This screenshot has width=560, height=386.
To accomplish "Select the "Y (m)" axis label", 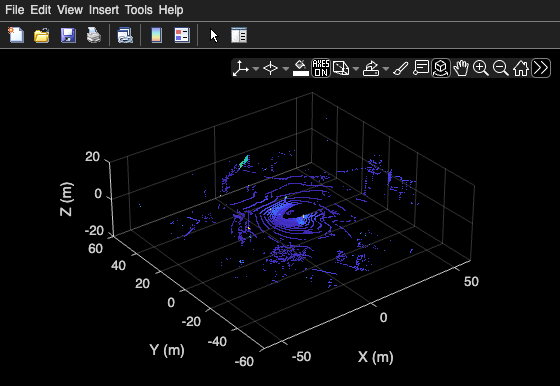I will 167,350.
